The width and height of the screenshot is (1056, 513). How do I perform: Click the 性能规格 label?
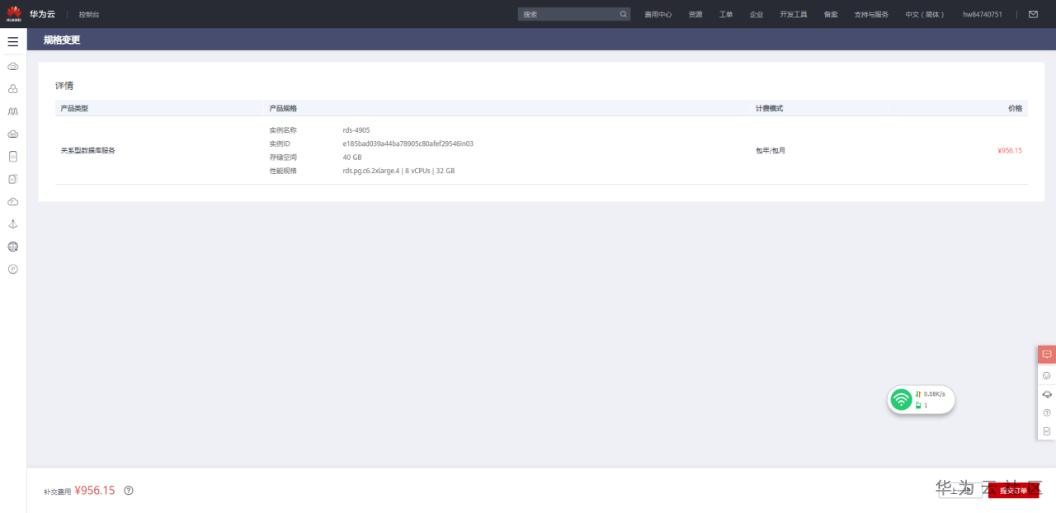point(283,171)
